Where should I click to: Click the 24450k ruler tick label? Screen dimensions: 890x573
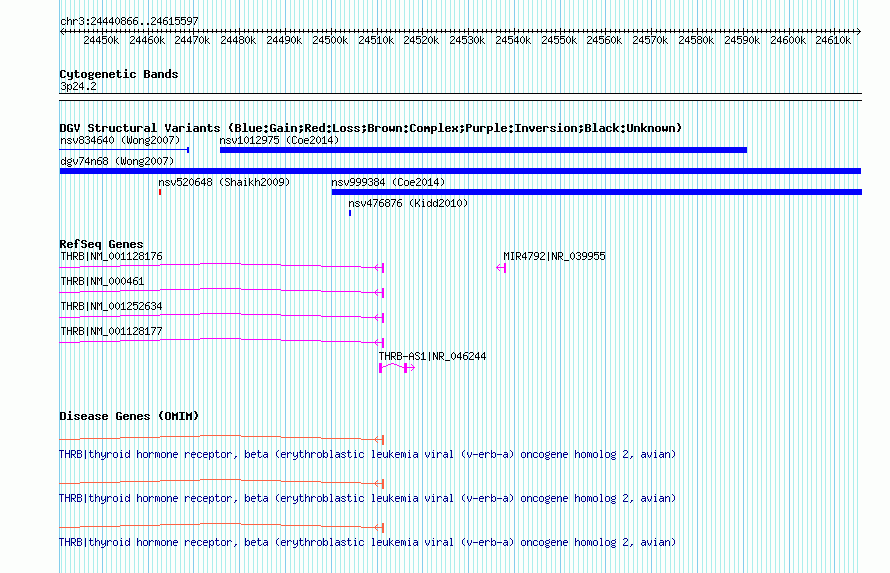(x=101, y=40)
